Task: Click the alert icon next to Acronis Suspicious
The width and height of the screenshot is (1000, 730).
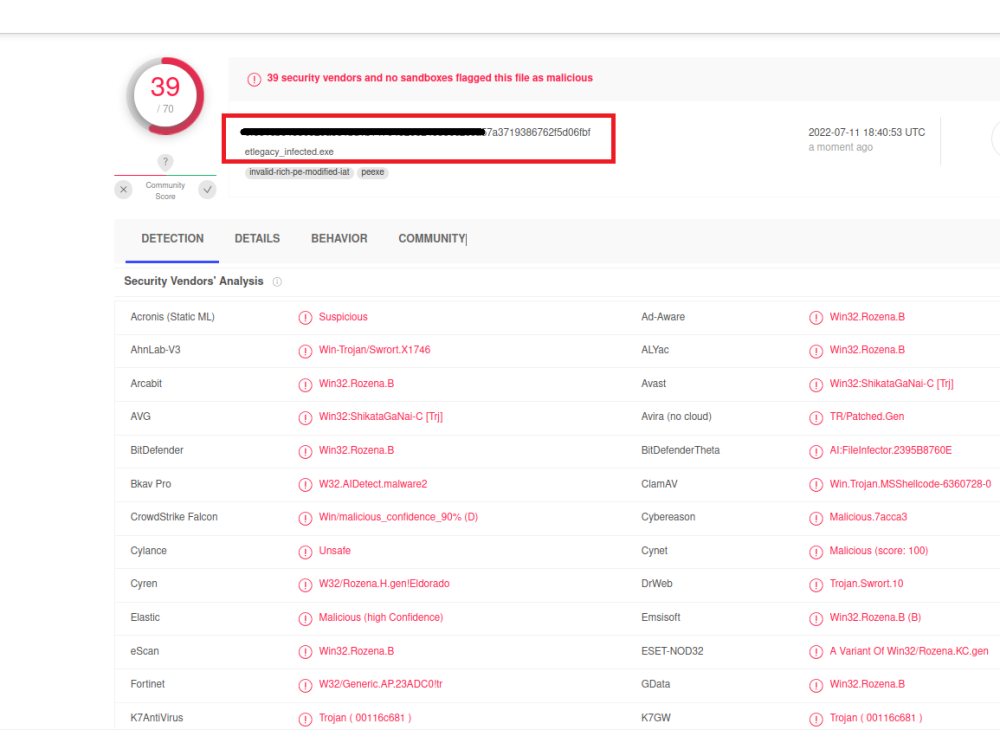Action: click(305, 318)
